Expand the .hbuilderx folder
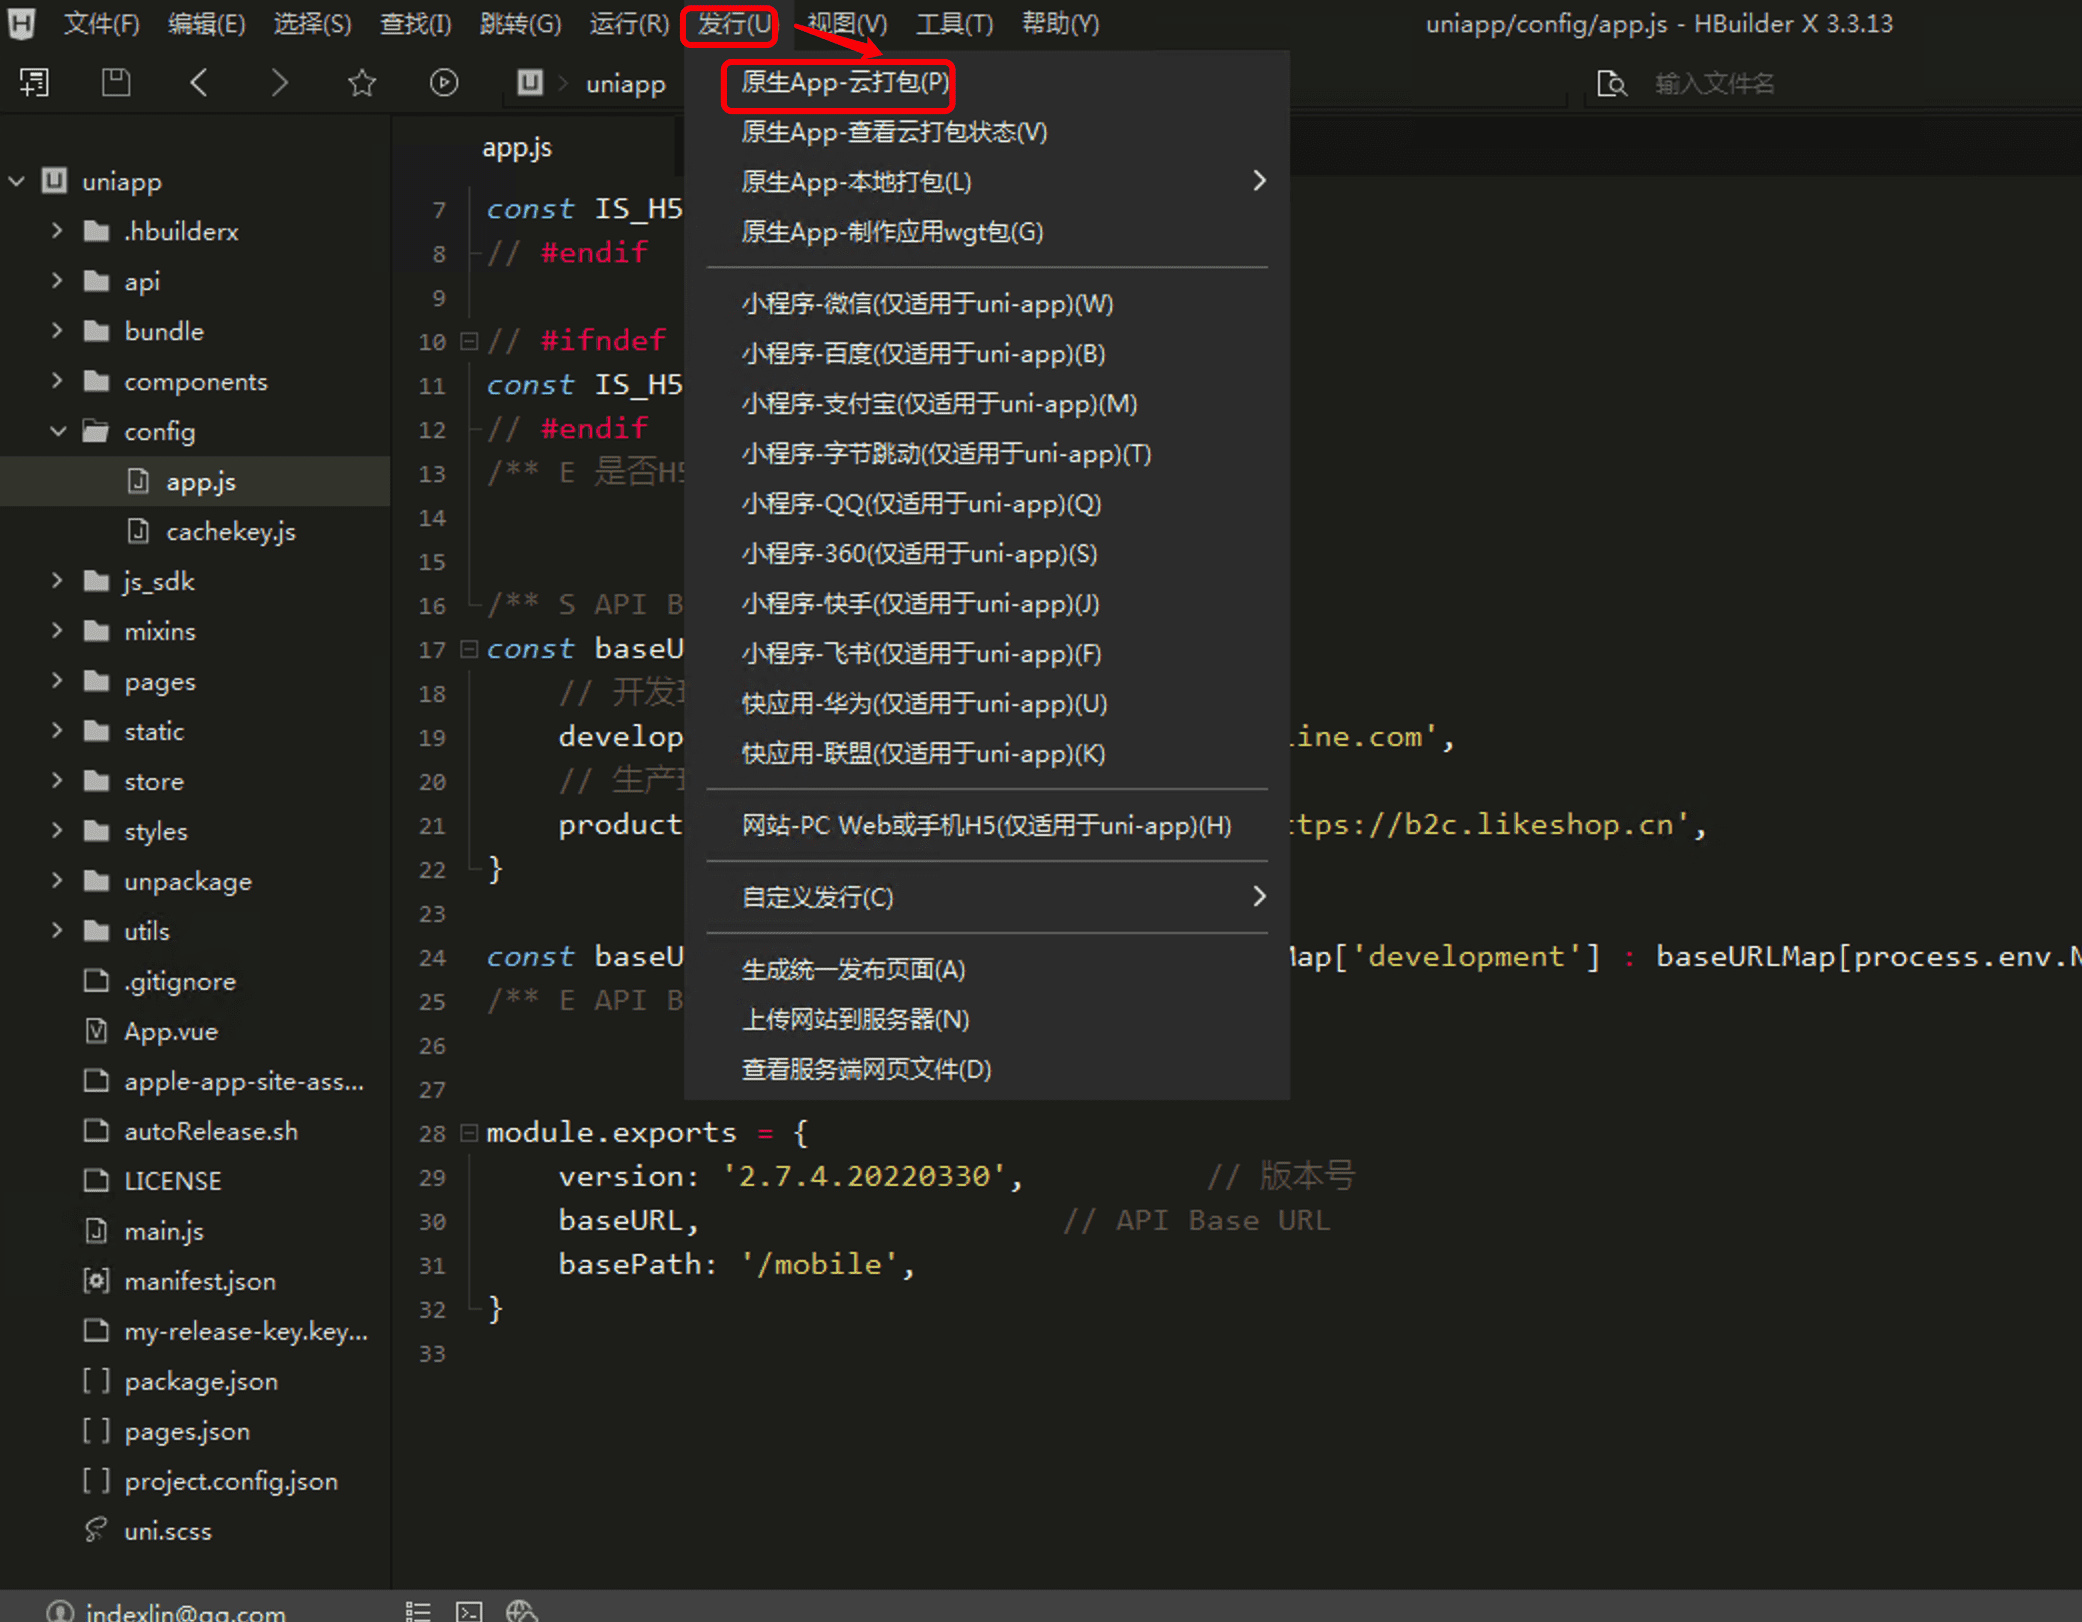This screenshot has height=1622, width=2082. click(x=57, y=231)
